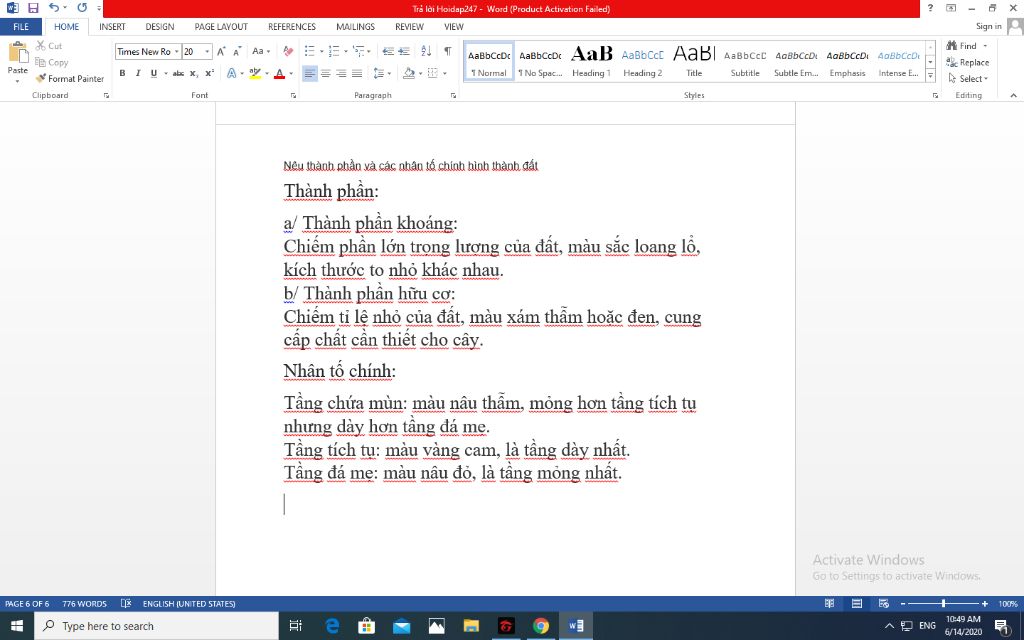The image size is (1024, 640).
Task: Toggle Bold formatting
Action: point(122,73)
